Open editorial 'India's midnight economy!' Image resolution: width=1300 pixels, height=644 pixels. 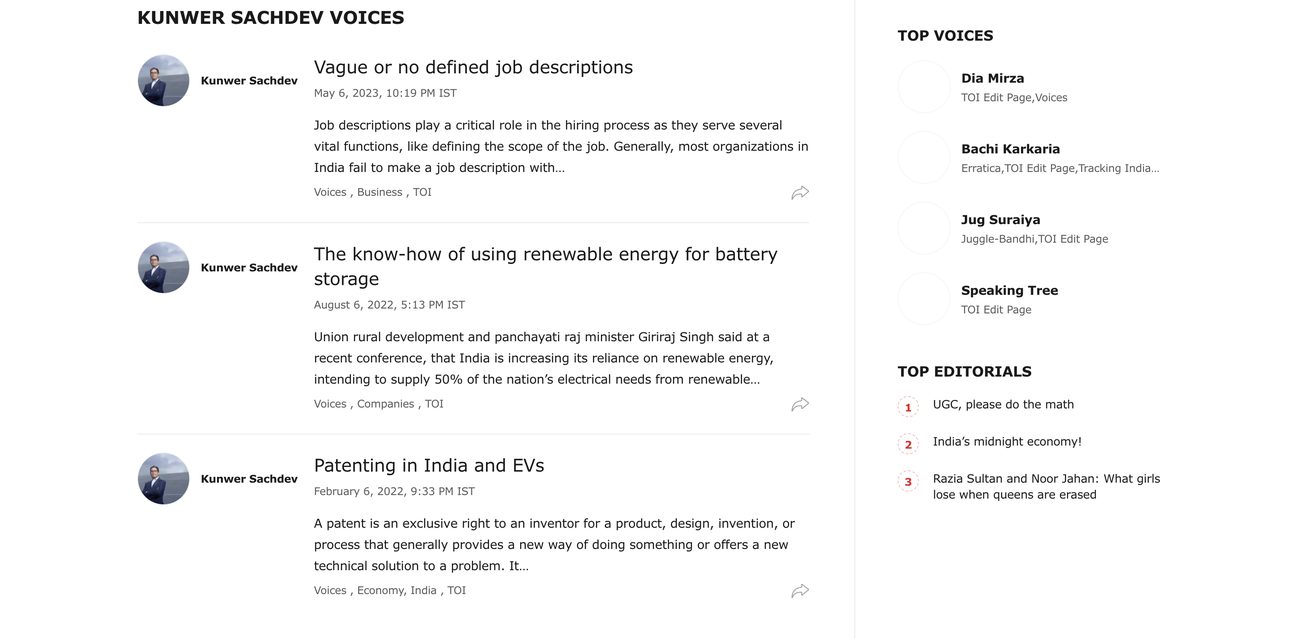1007,442
